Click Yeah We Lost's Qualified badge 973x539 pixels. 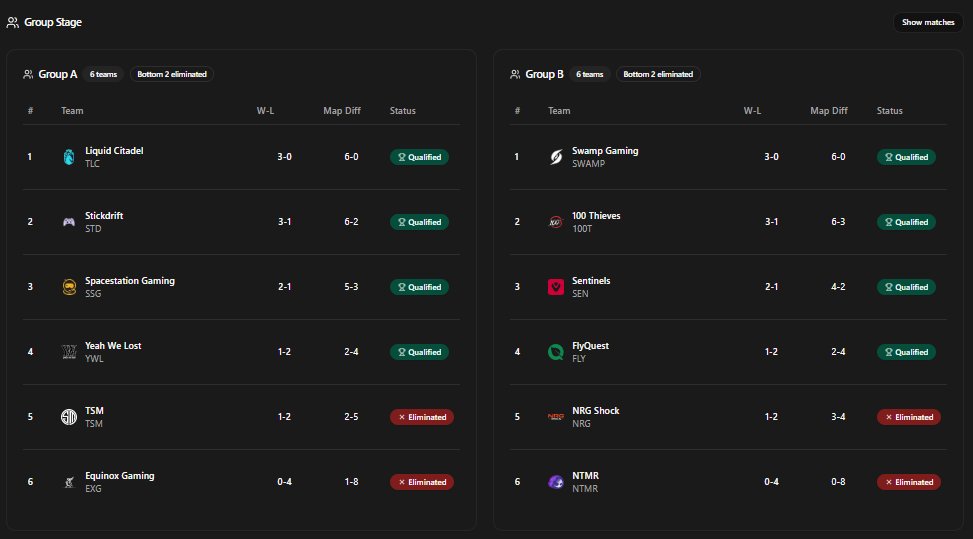419,352
